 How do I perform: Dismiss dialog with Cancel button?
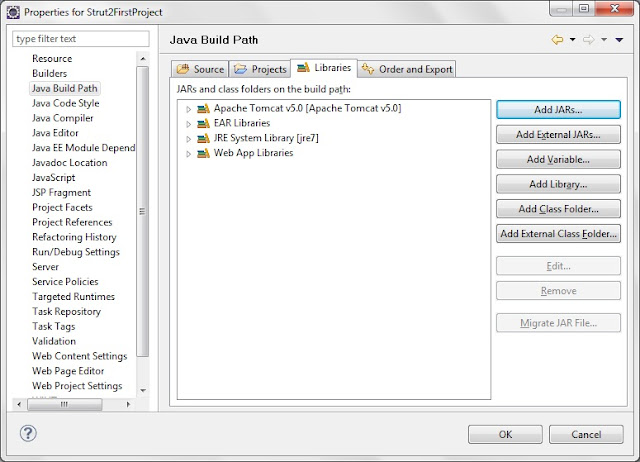pyautogui.click(x=586, y=434)
